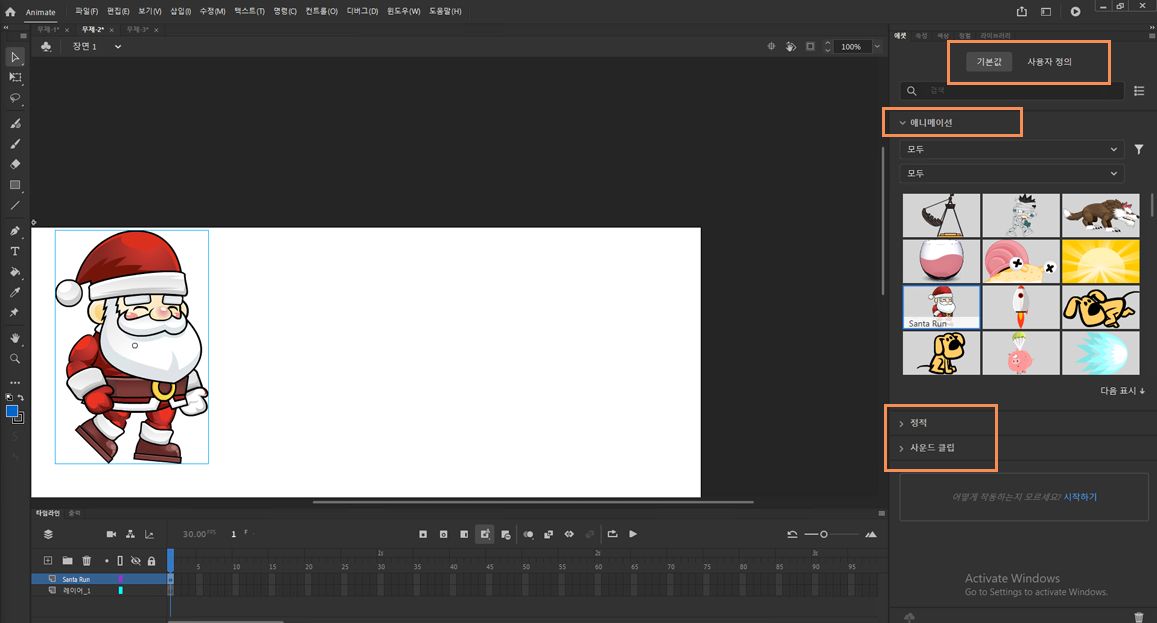Screen dimensions: 1157x623
Task: Select the Lasso tool
Action: (15, 97)
